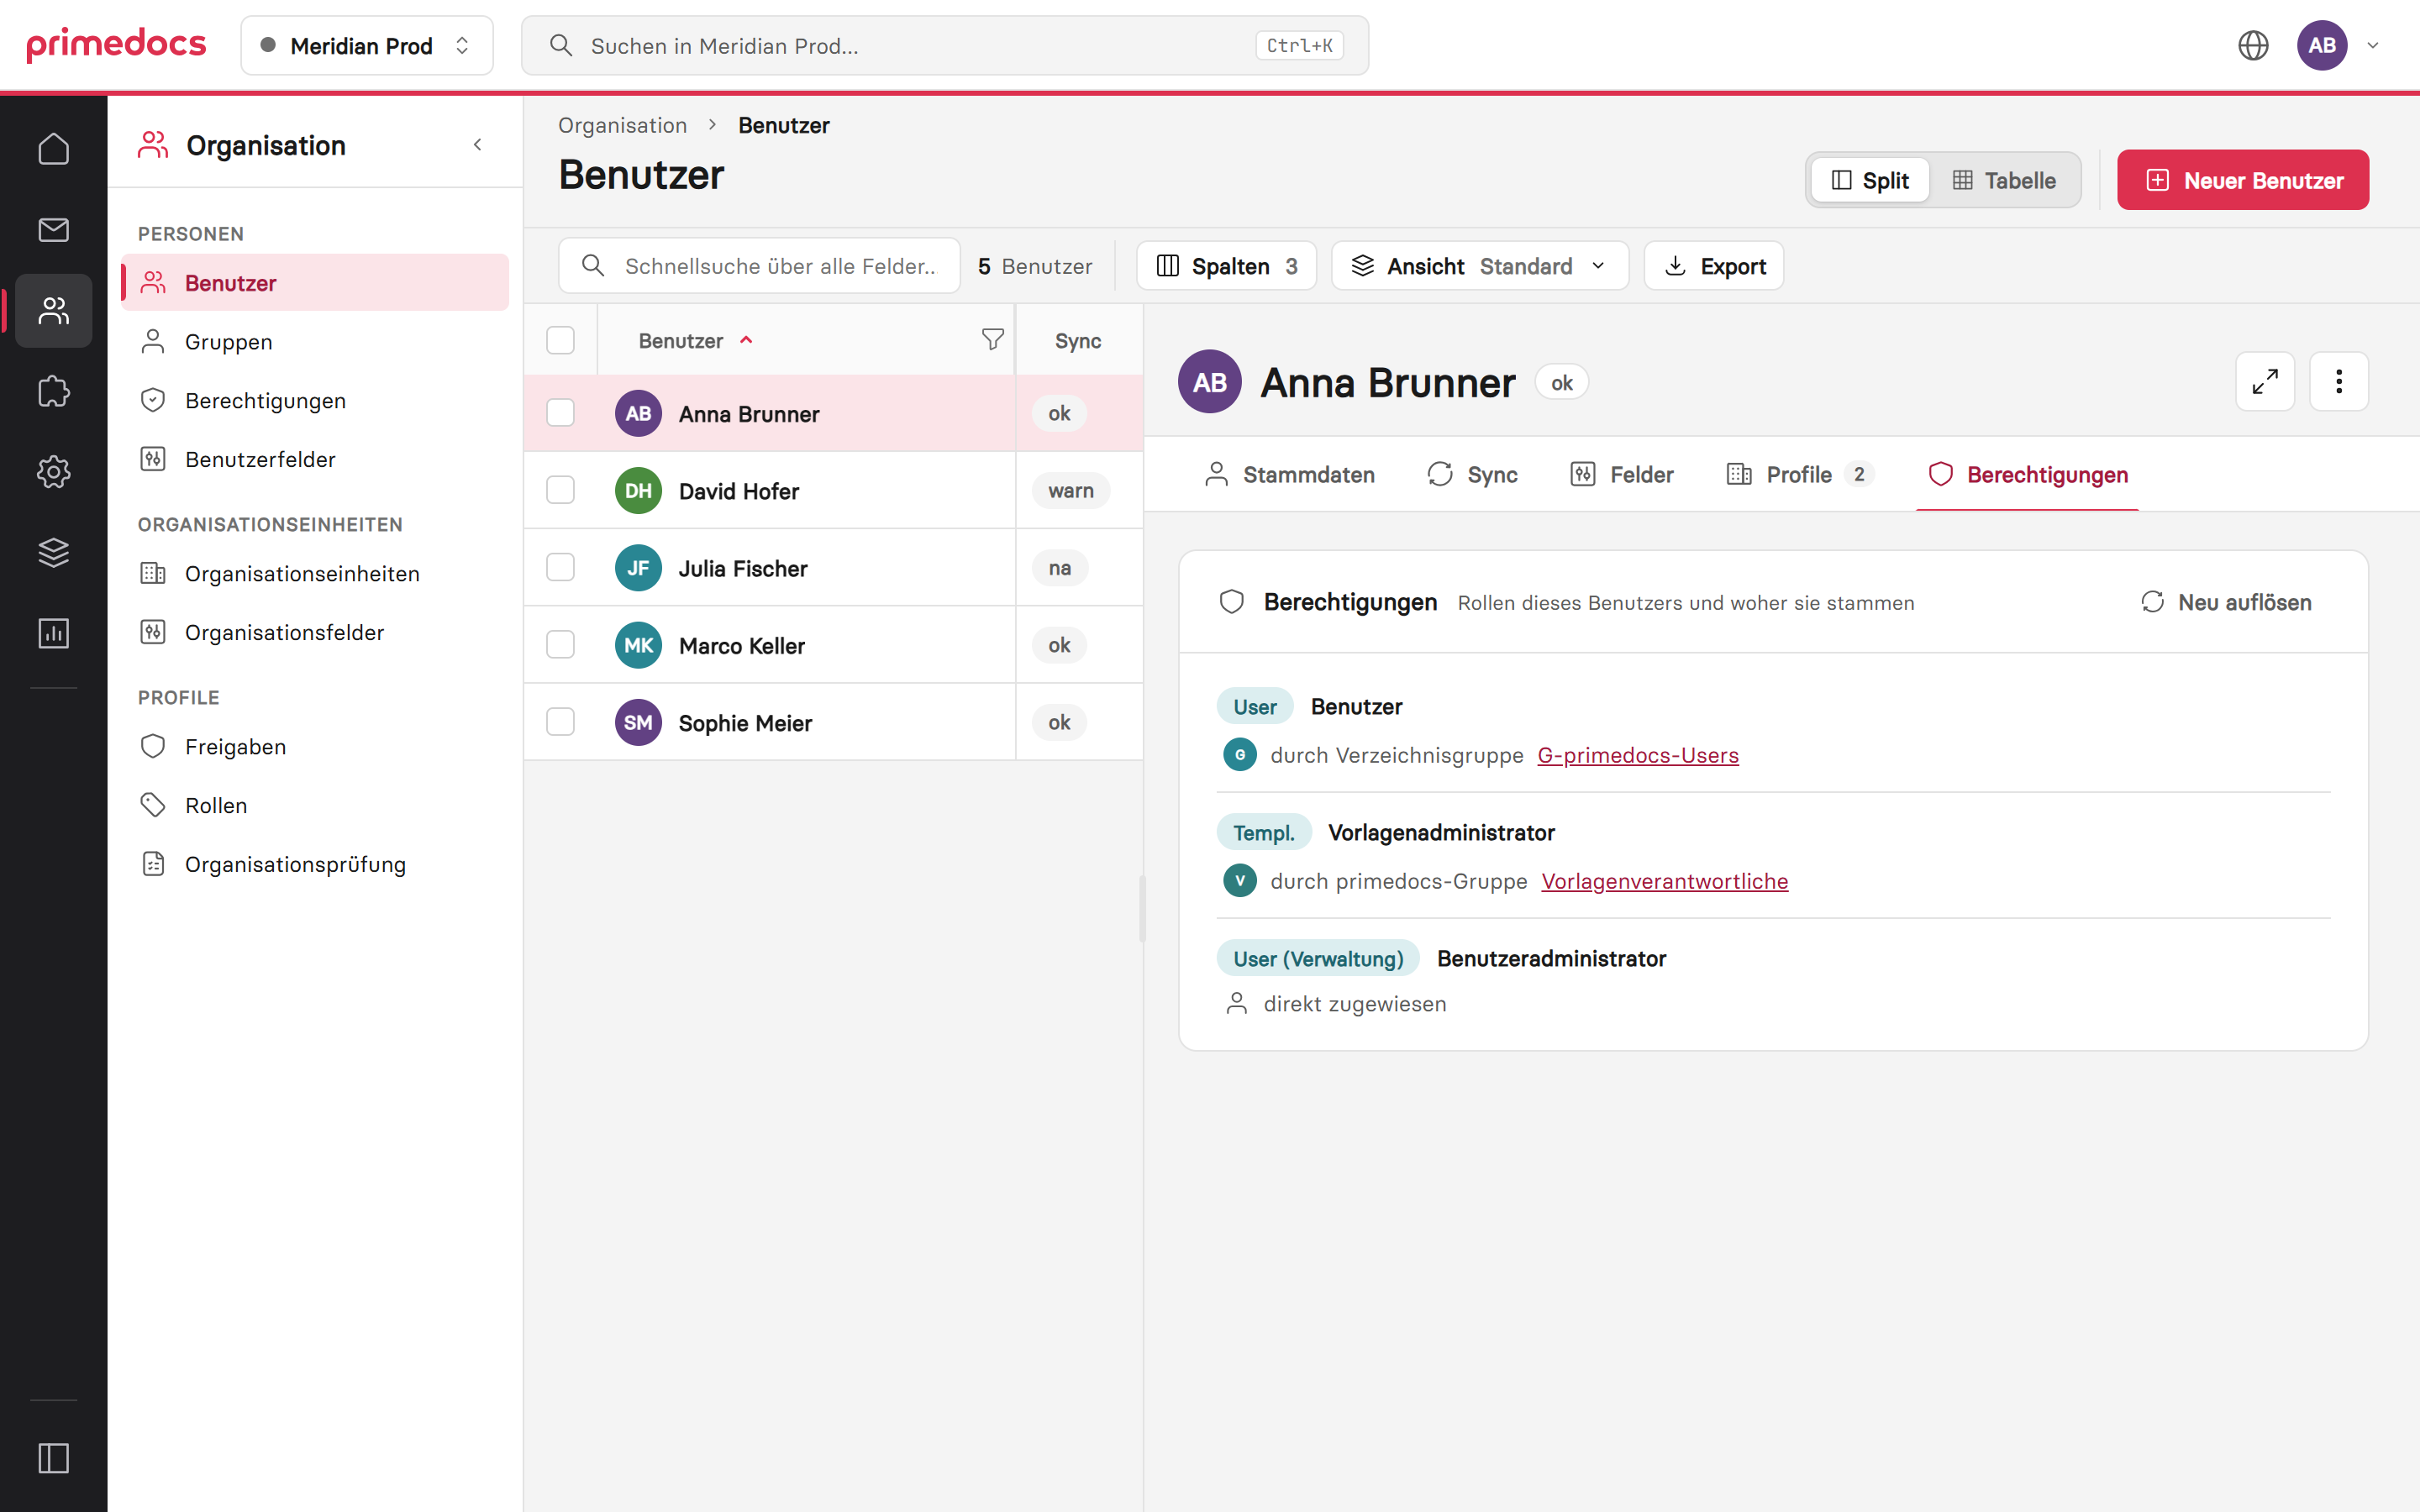Click Anna Brunner's AB avatar in detail header
This screenshot has height=1512, width=2420.
point(1210,382)
